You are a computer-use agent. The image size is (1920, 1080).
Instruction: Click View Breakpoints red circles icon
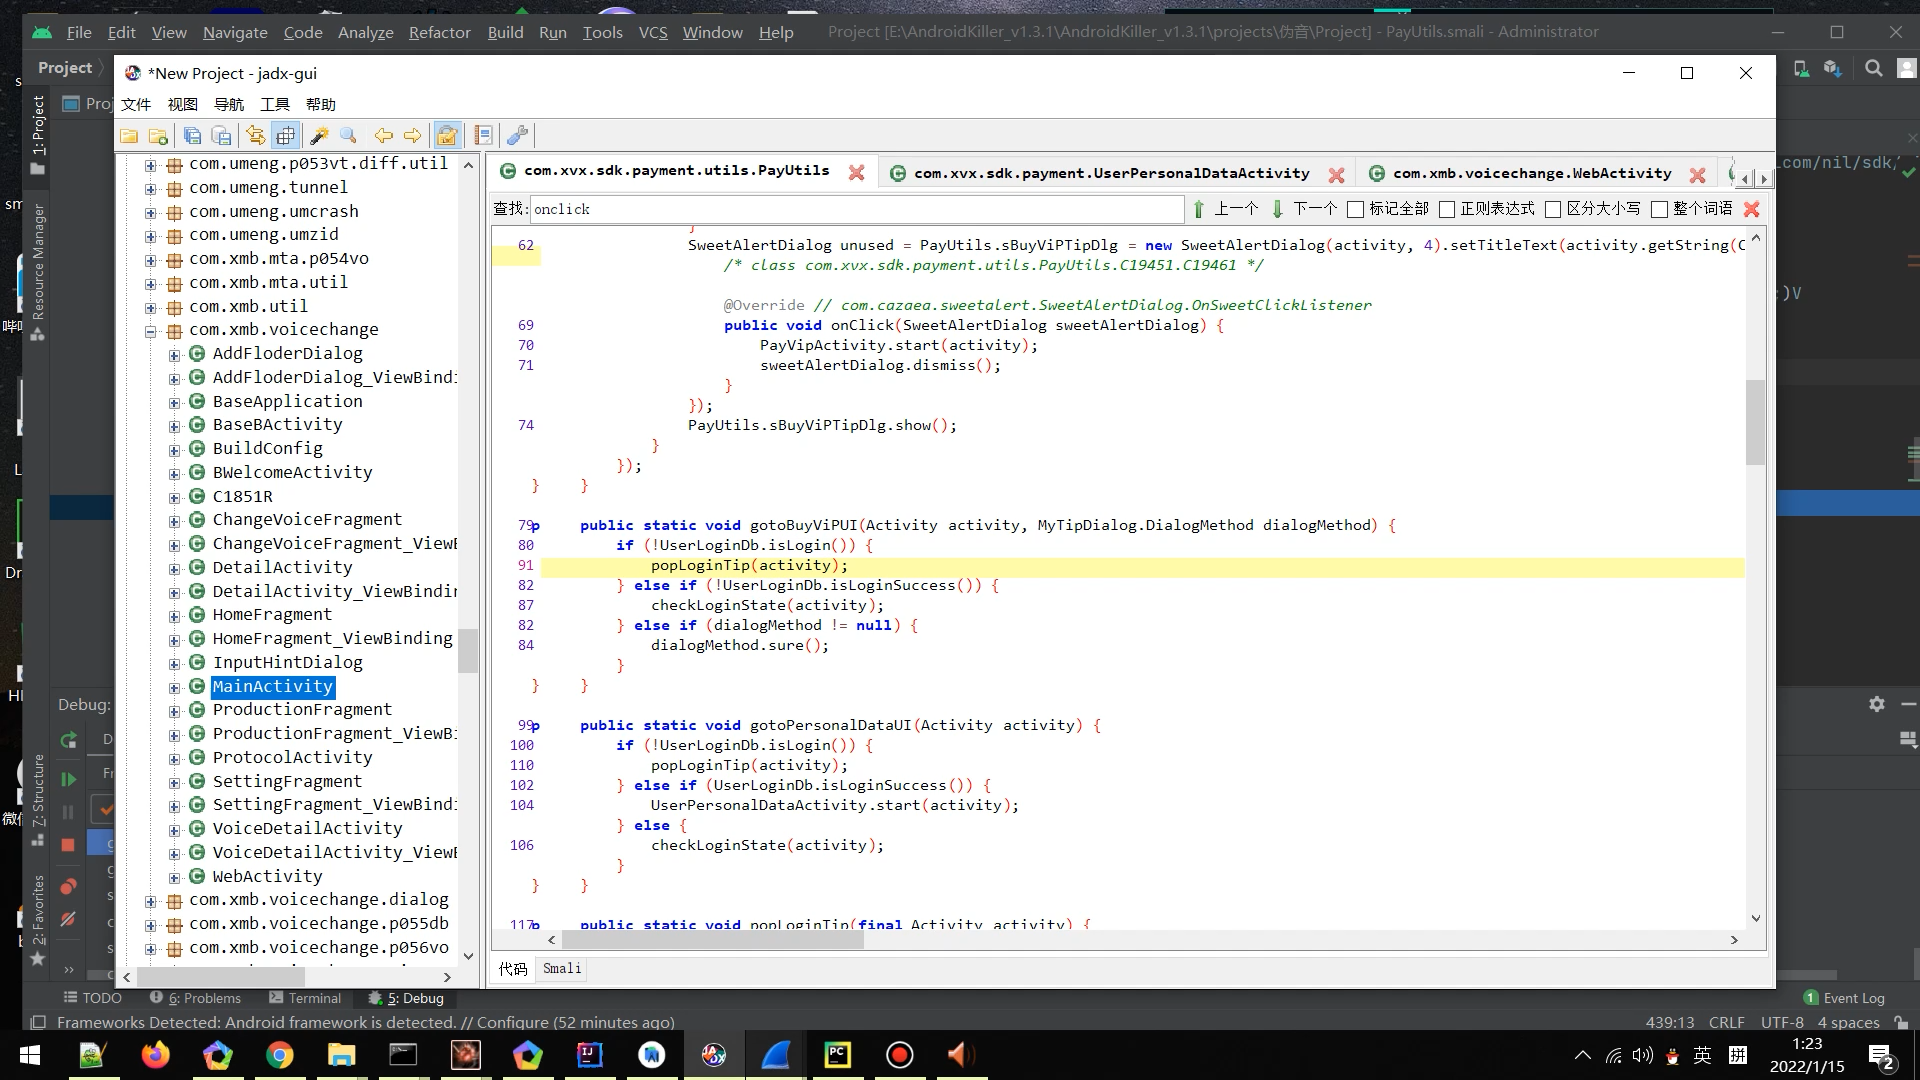click(x=68, y=886)
